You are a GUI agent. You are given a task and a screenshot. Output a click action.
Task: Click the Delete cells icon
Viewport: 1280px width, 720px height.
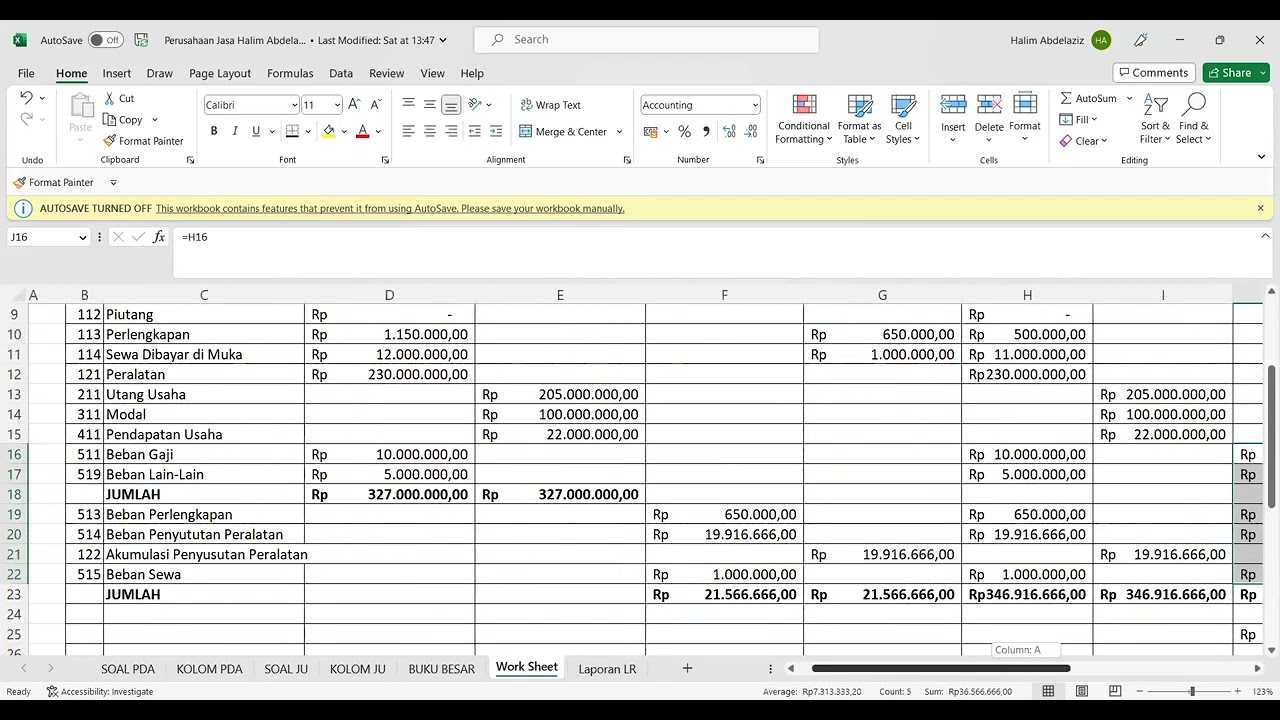[x=989, y=104]
